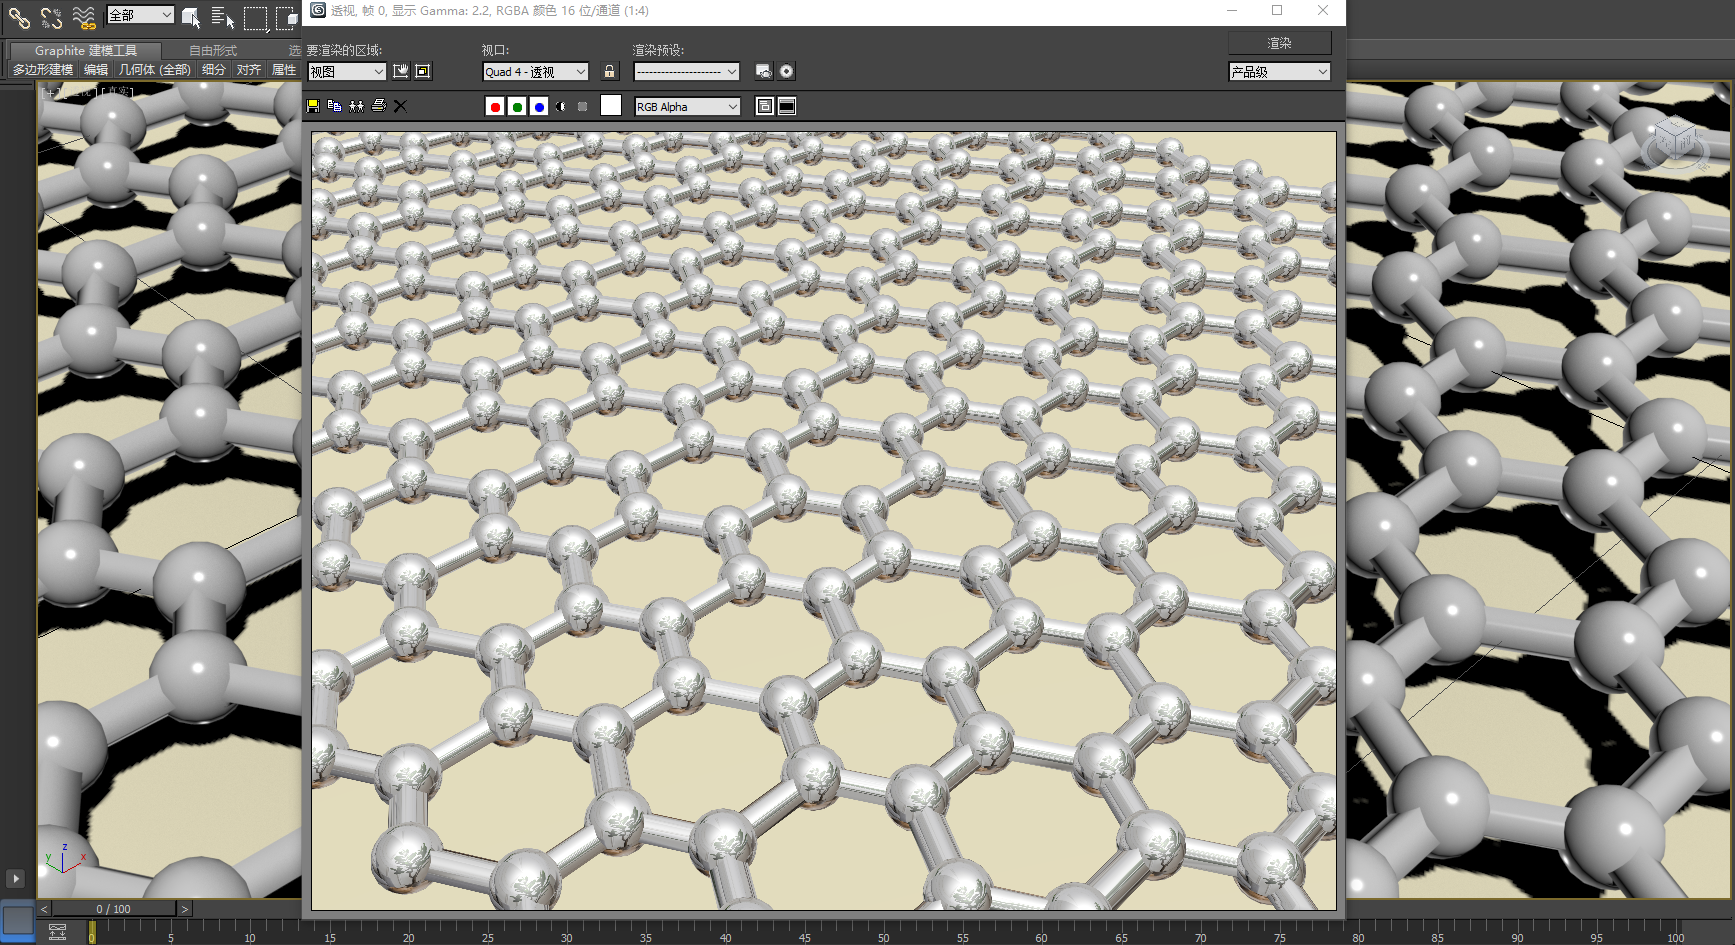This screenshot has height=945, width=1735.
Task: Toggle the alpha channel display
Action: click(x=561, y=107)
